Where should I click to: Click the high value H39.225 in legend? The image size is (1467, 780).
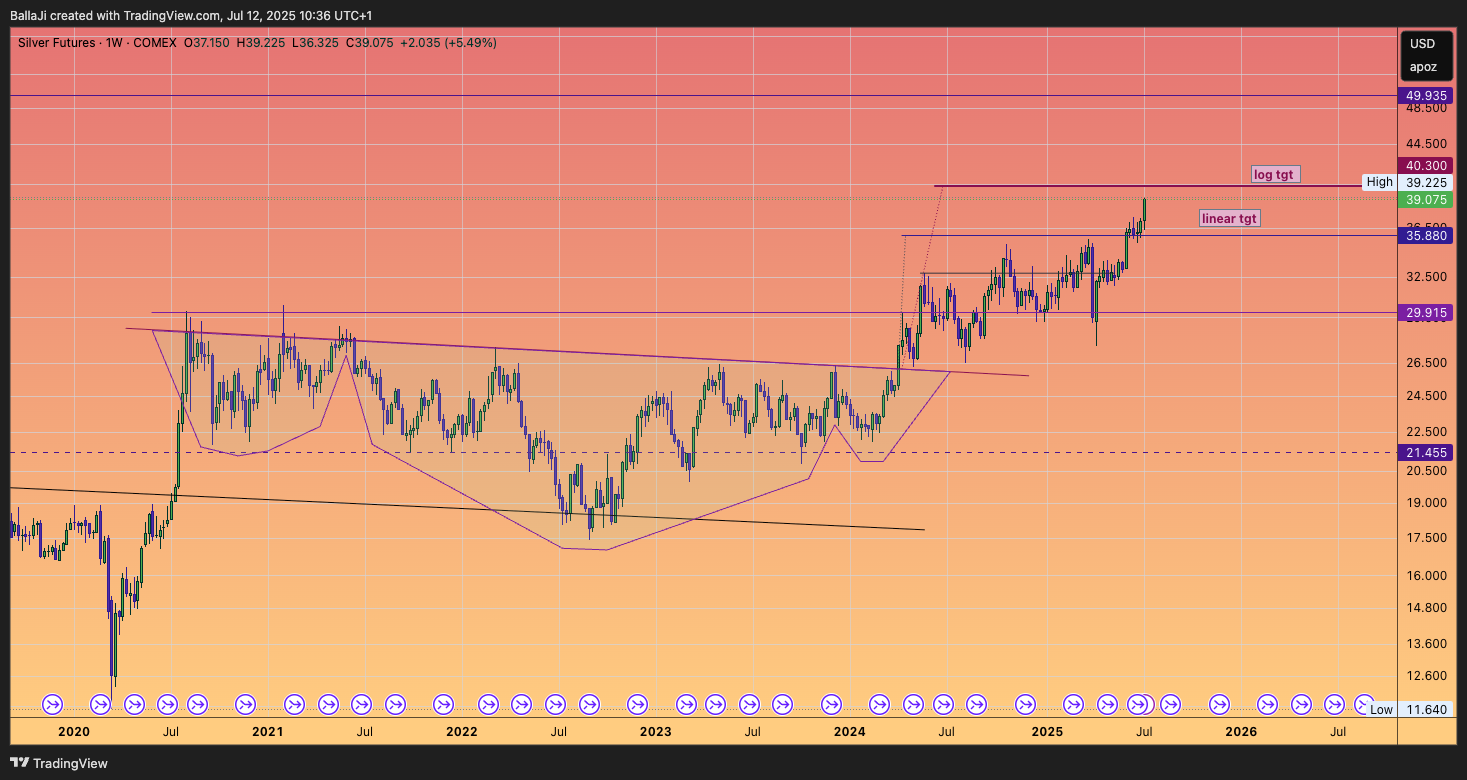260,43
